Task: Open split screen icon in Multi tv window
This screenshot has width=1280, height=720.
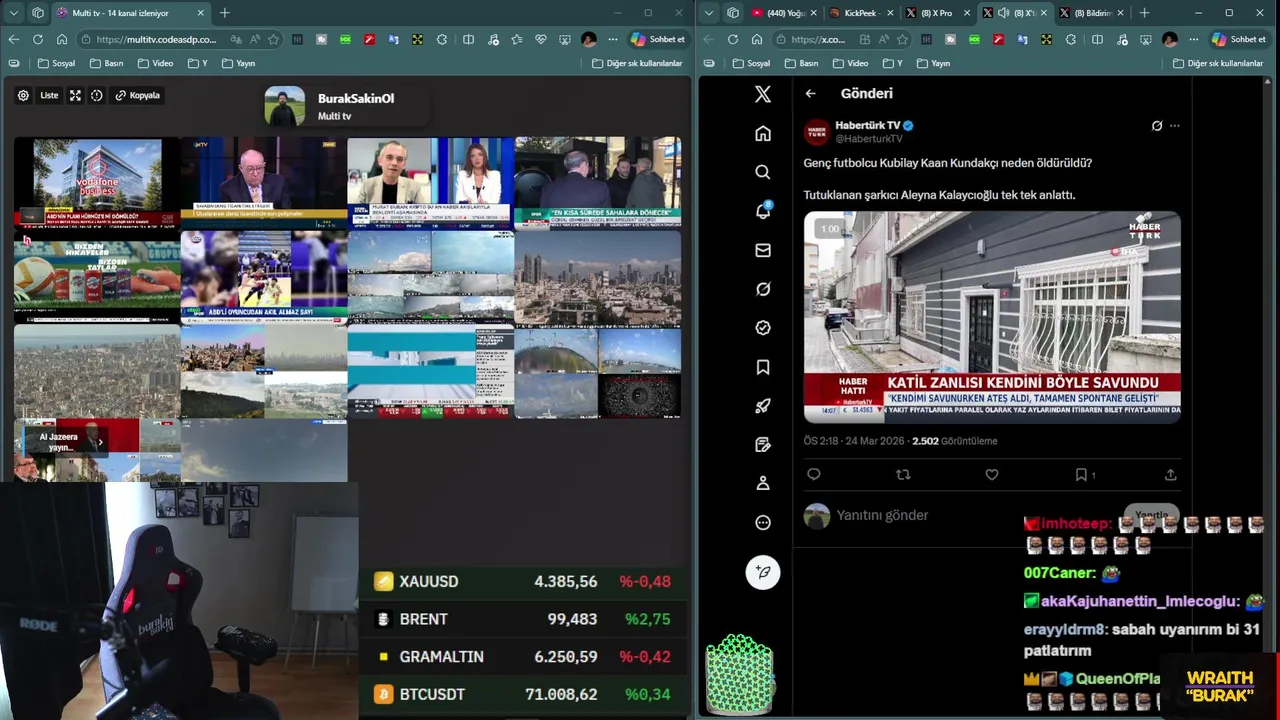Action: 468,39
